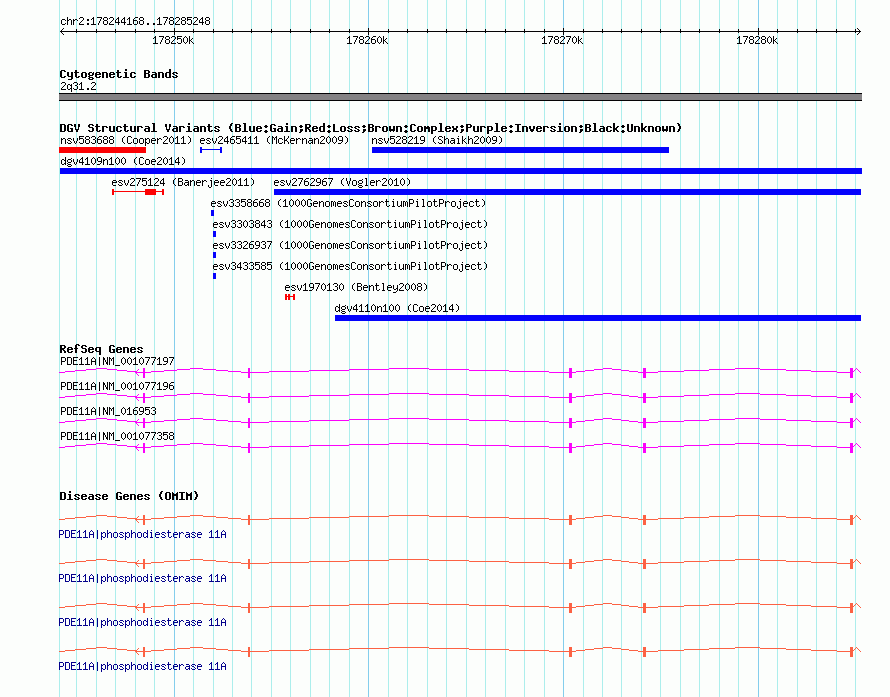Select the esv3303843 variant label
890x697 pixels.
(348, 225)
